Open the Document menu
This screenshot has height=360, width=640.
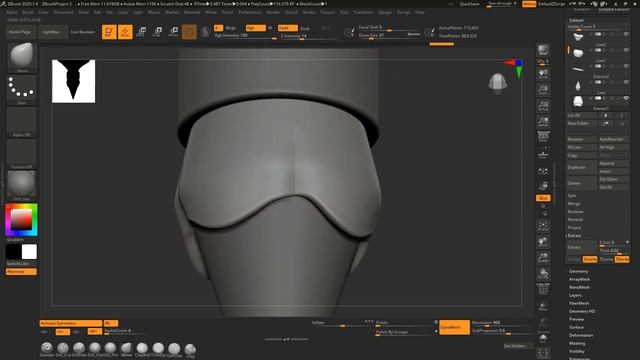click(x=64, y=12)
